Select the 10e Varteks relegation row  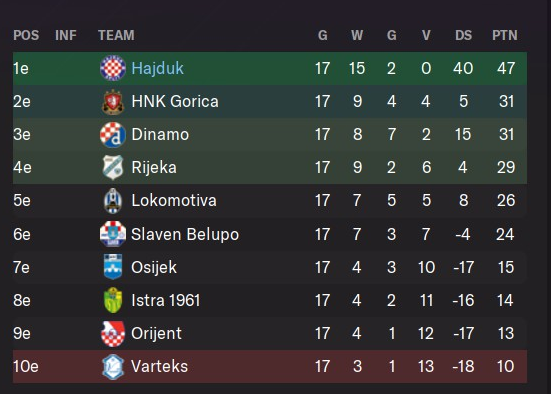[270, 367]
